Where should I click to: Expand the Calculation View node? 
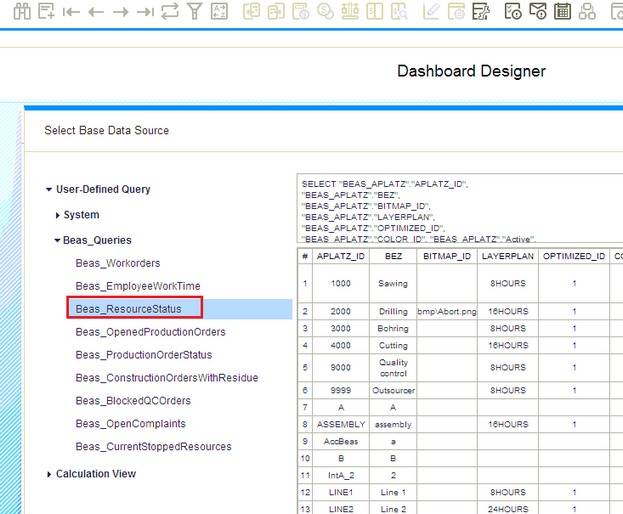(x=49, y=475)
